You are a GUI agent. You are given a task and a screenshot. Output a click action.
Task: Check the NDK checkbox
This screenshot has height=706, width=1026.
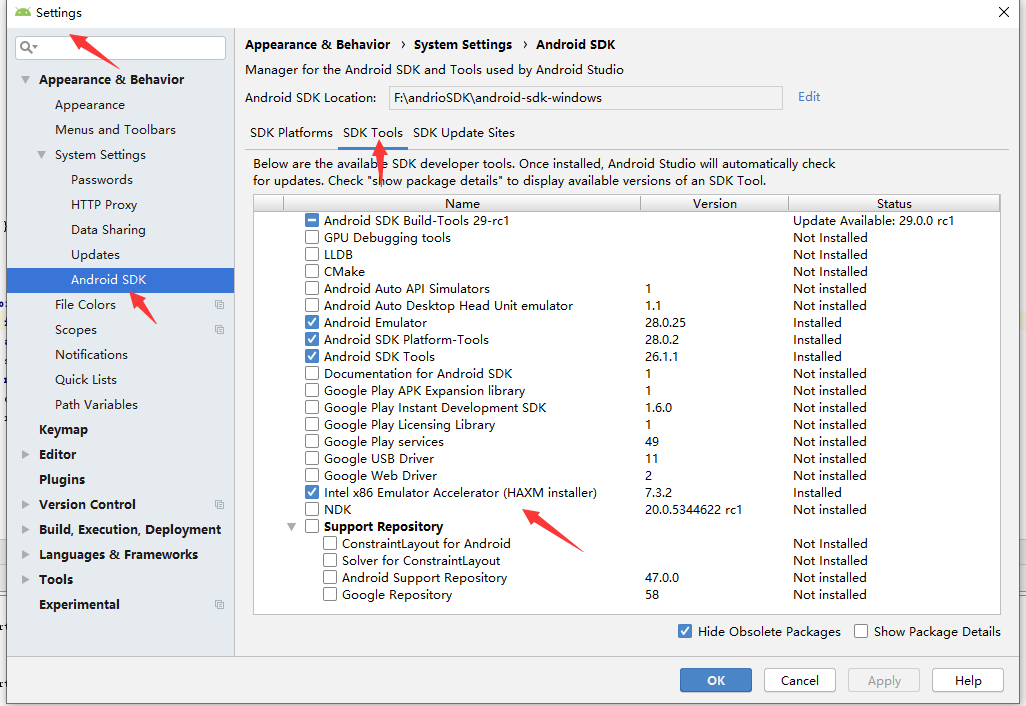click(312, 510)
